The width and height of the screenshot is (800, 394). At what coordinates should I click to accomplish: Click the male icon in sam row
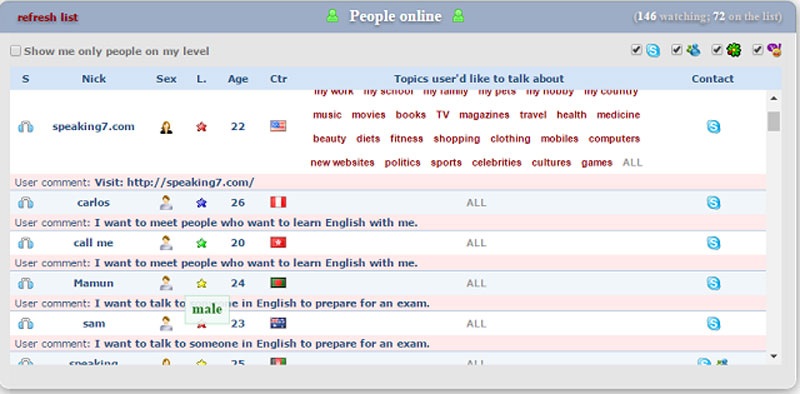(166, 324)
